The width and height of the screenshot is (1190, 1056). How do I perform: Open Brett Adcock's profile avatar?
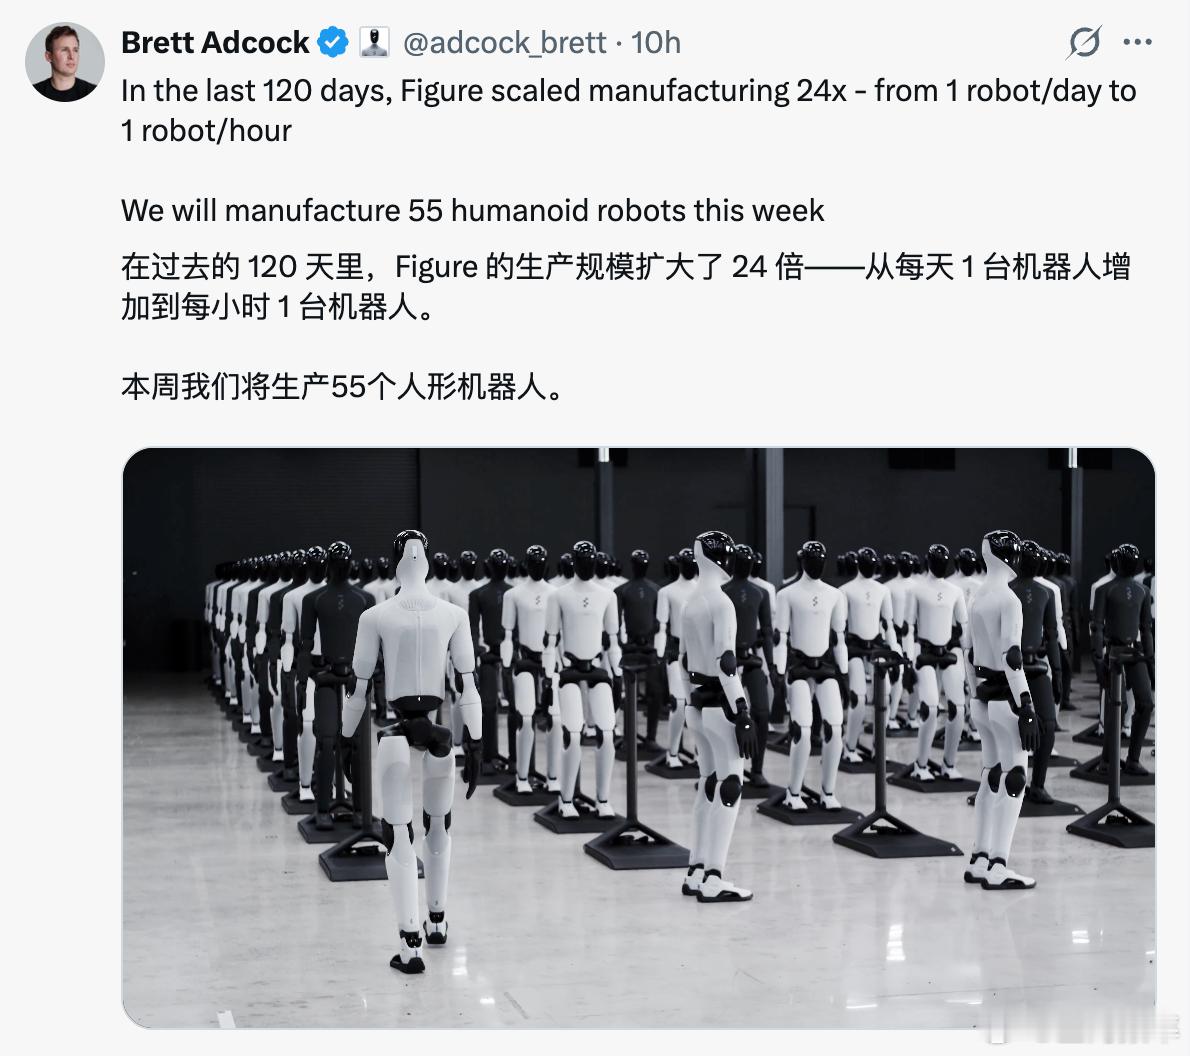[x=64, y=61]
